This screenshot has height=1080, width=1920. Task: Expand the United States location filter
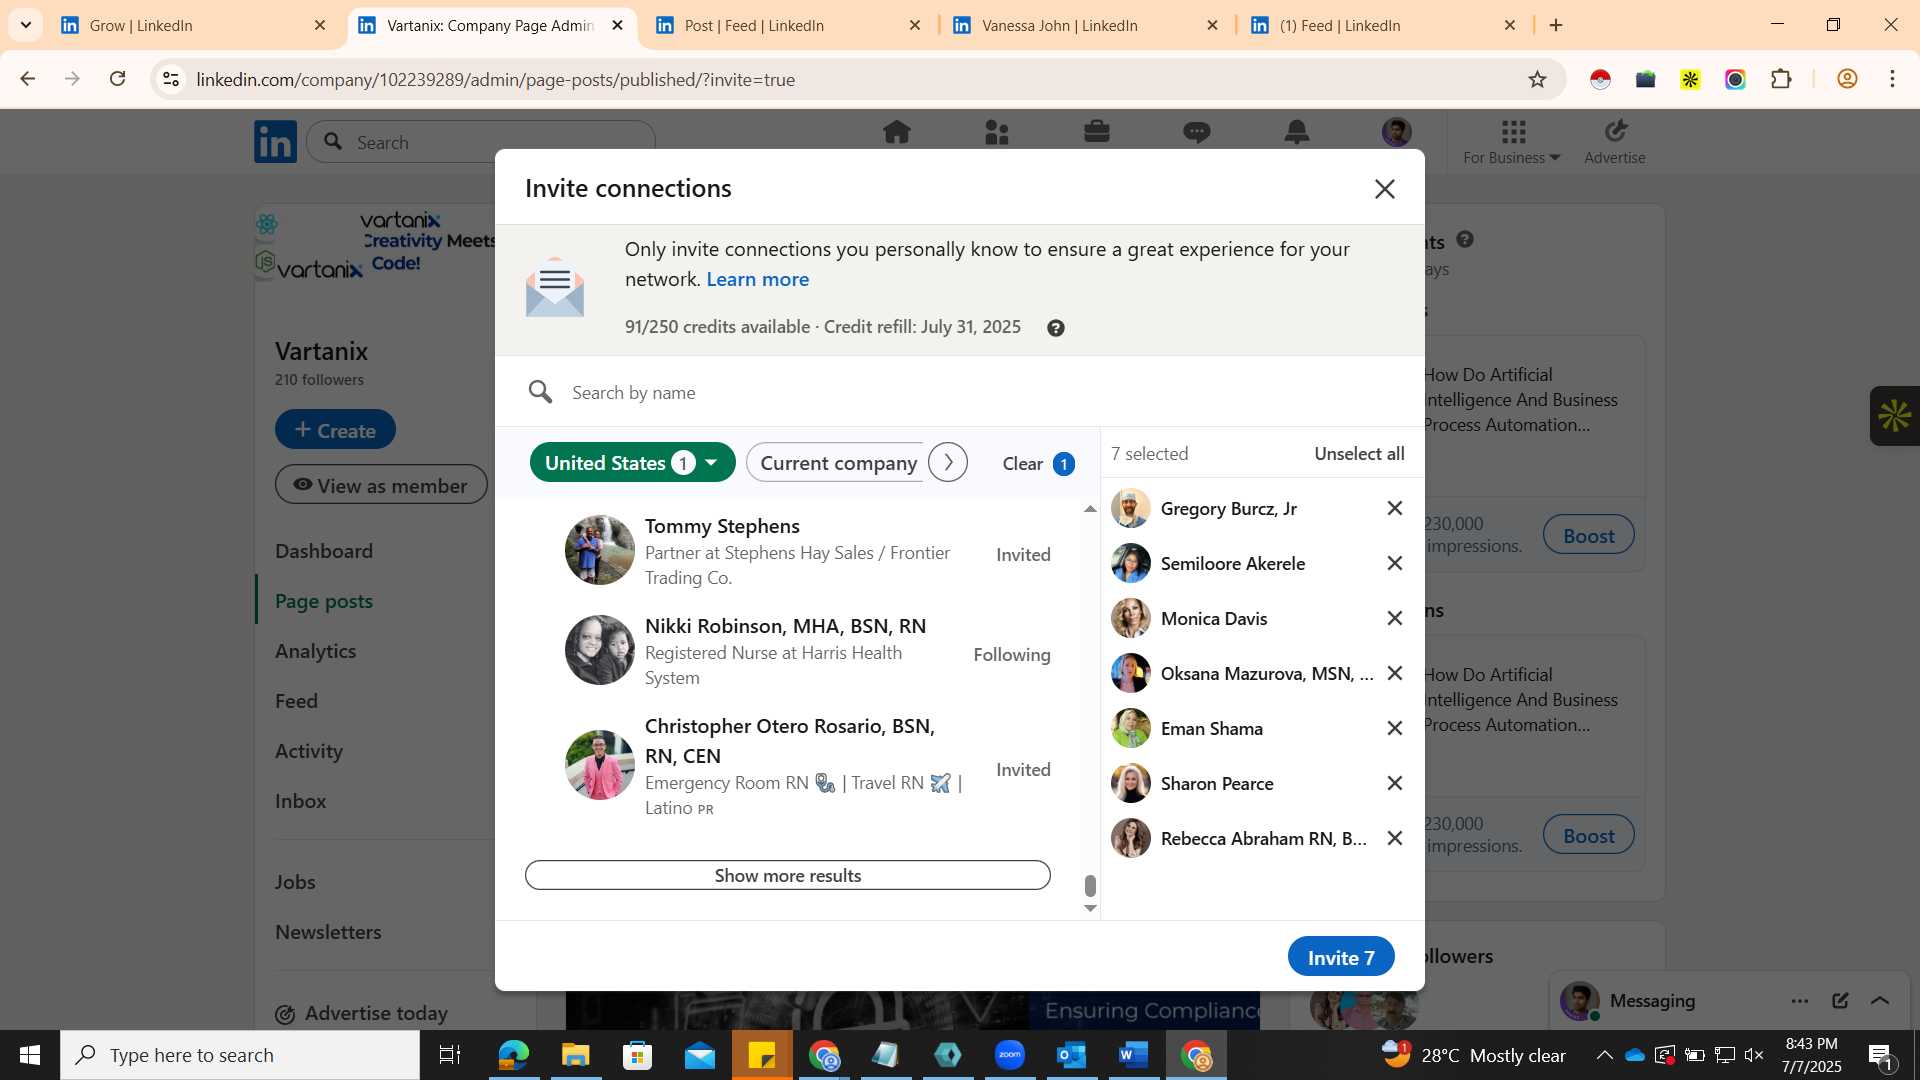pos(632,463)
